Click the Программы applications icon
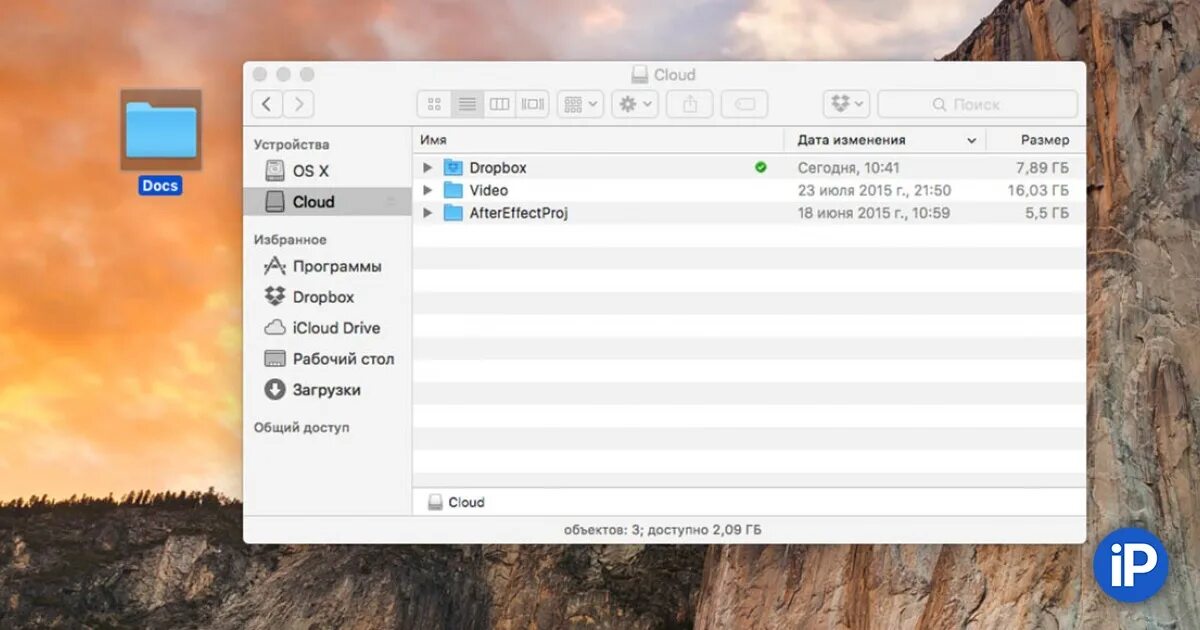 pyautogui.click(x=275, y=266)
